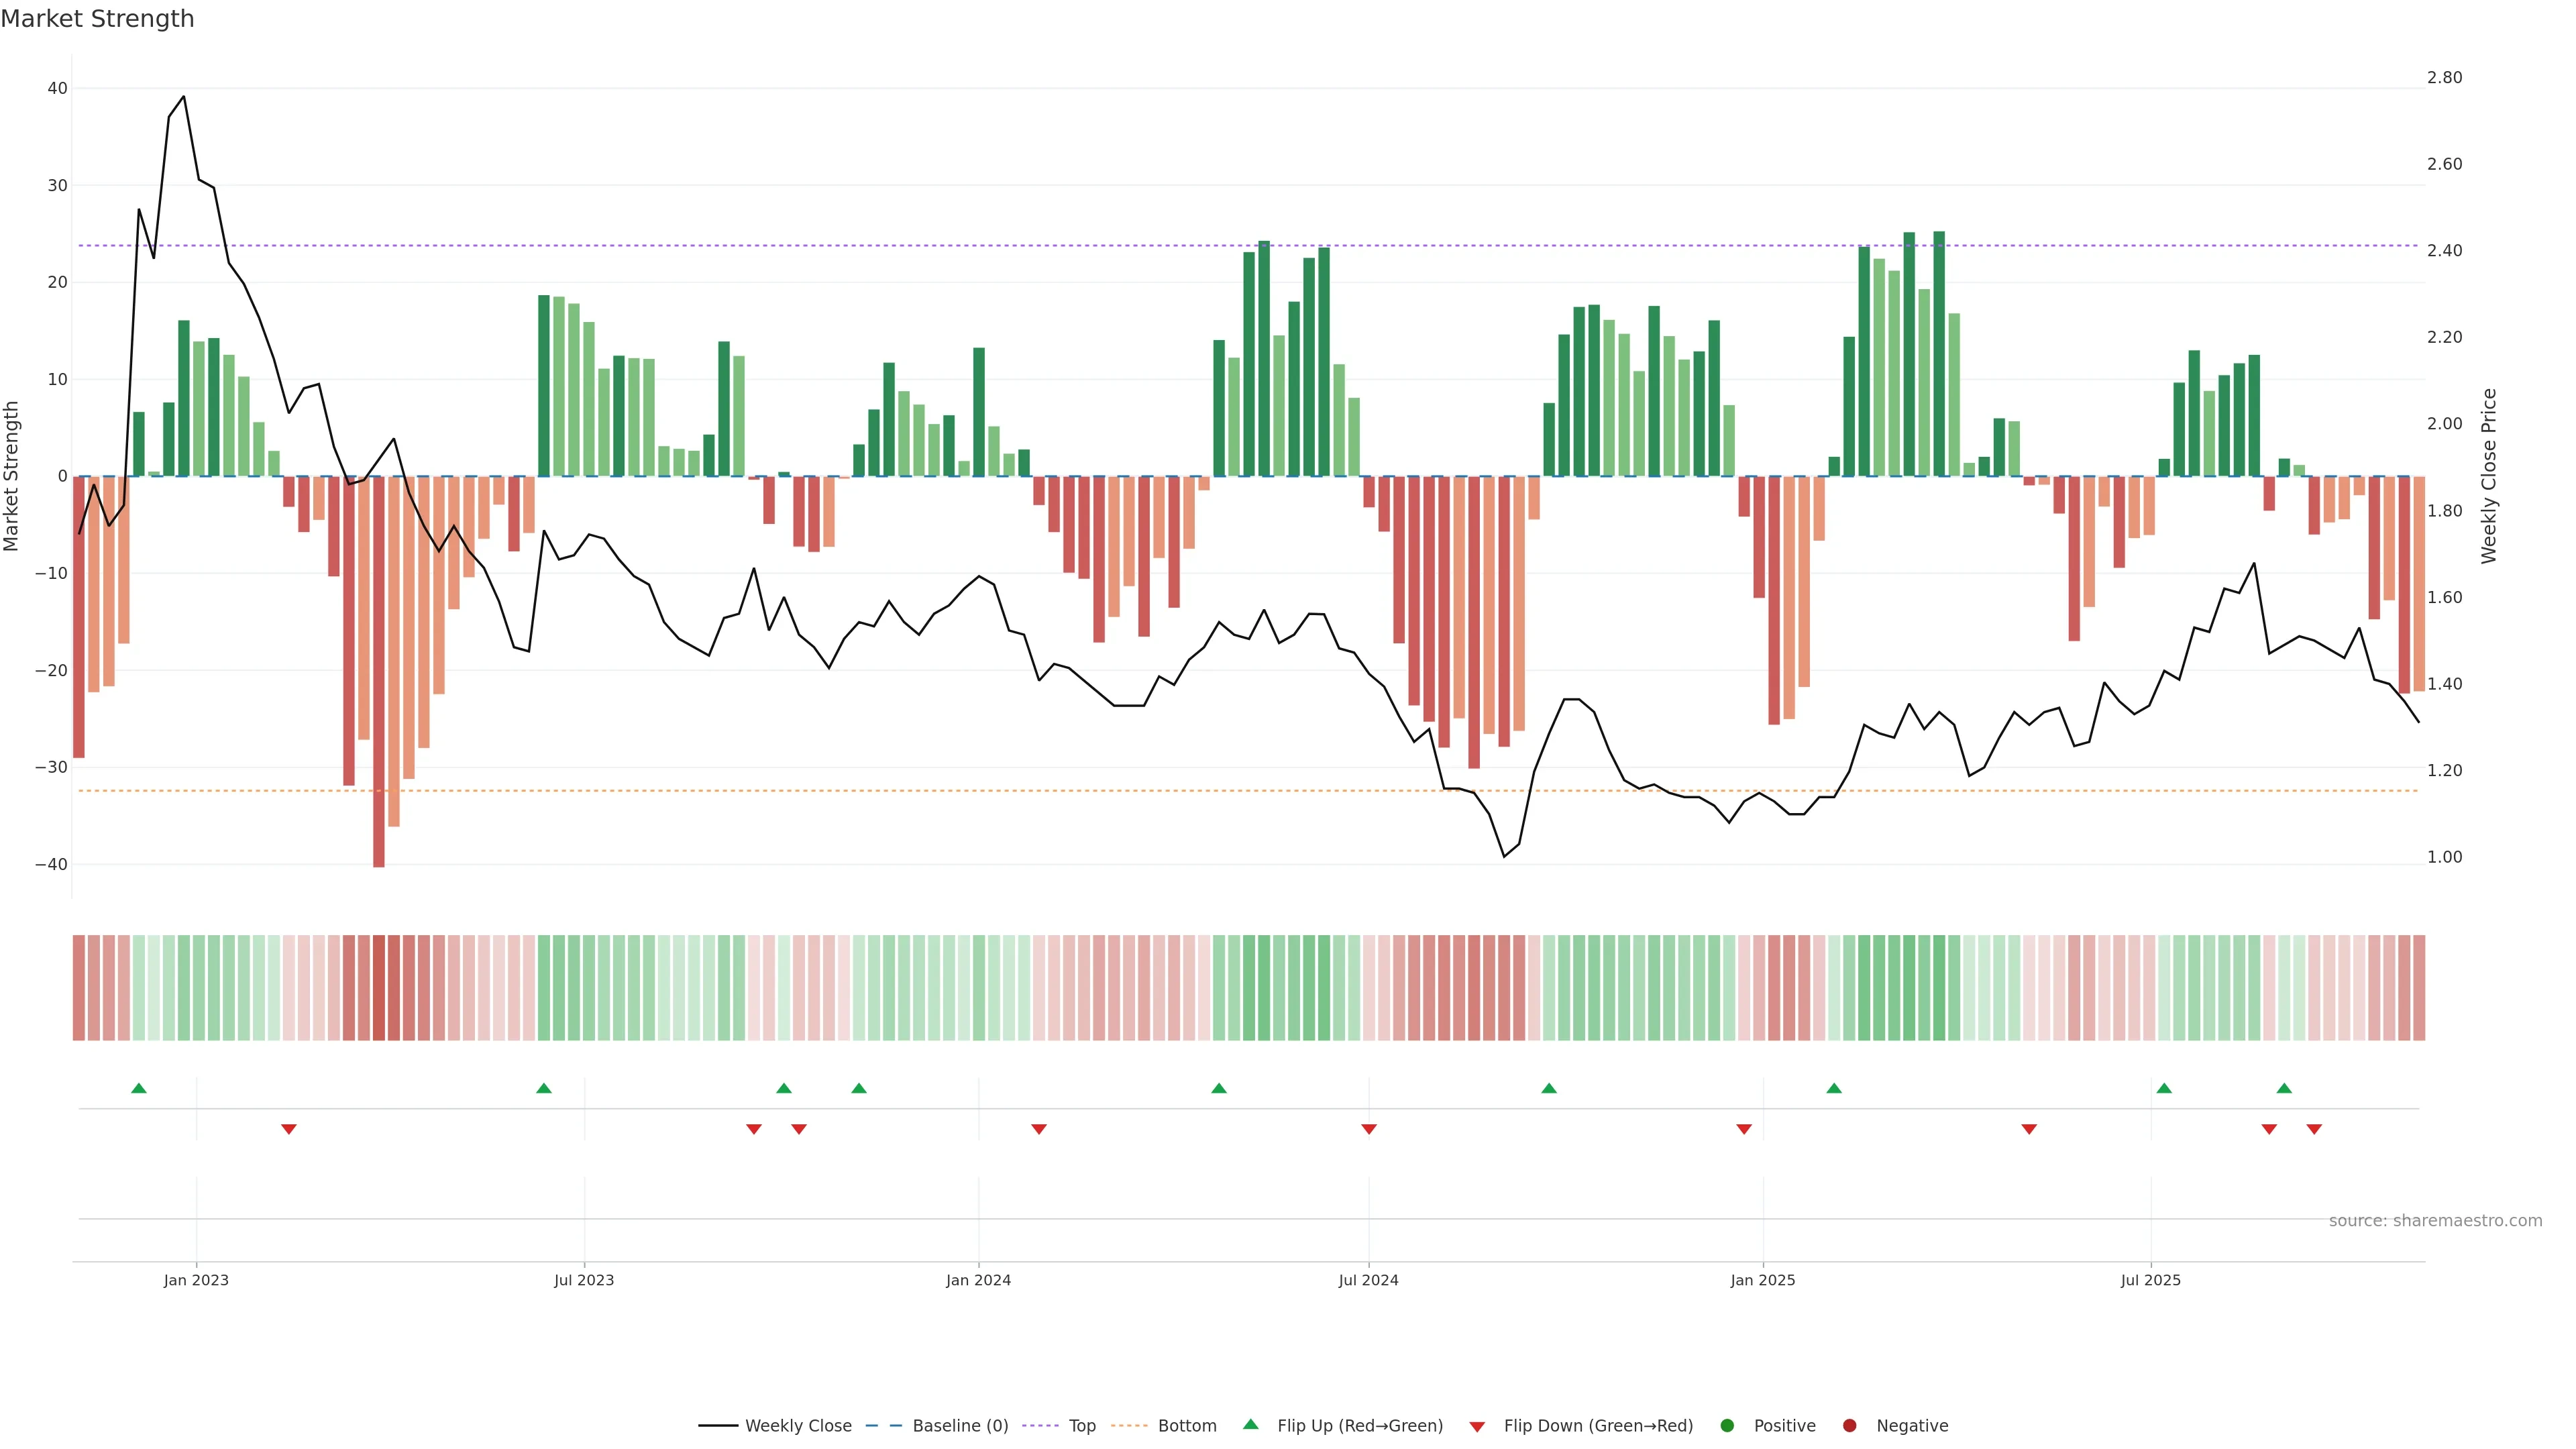Click Flip Down red triangle legend icon
The height and width of the screenshot is (1449, 2576).
pyautogui.click(x=1477, y=1426)
